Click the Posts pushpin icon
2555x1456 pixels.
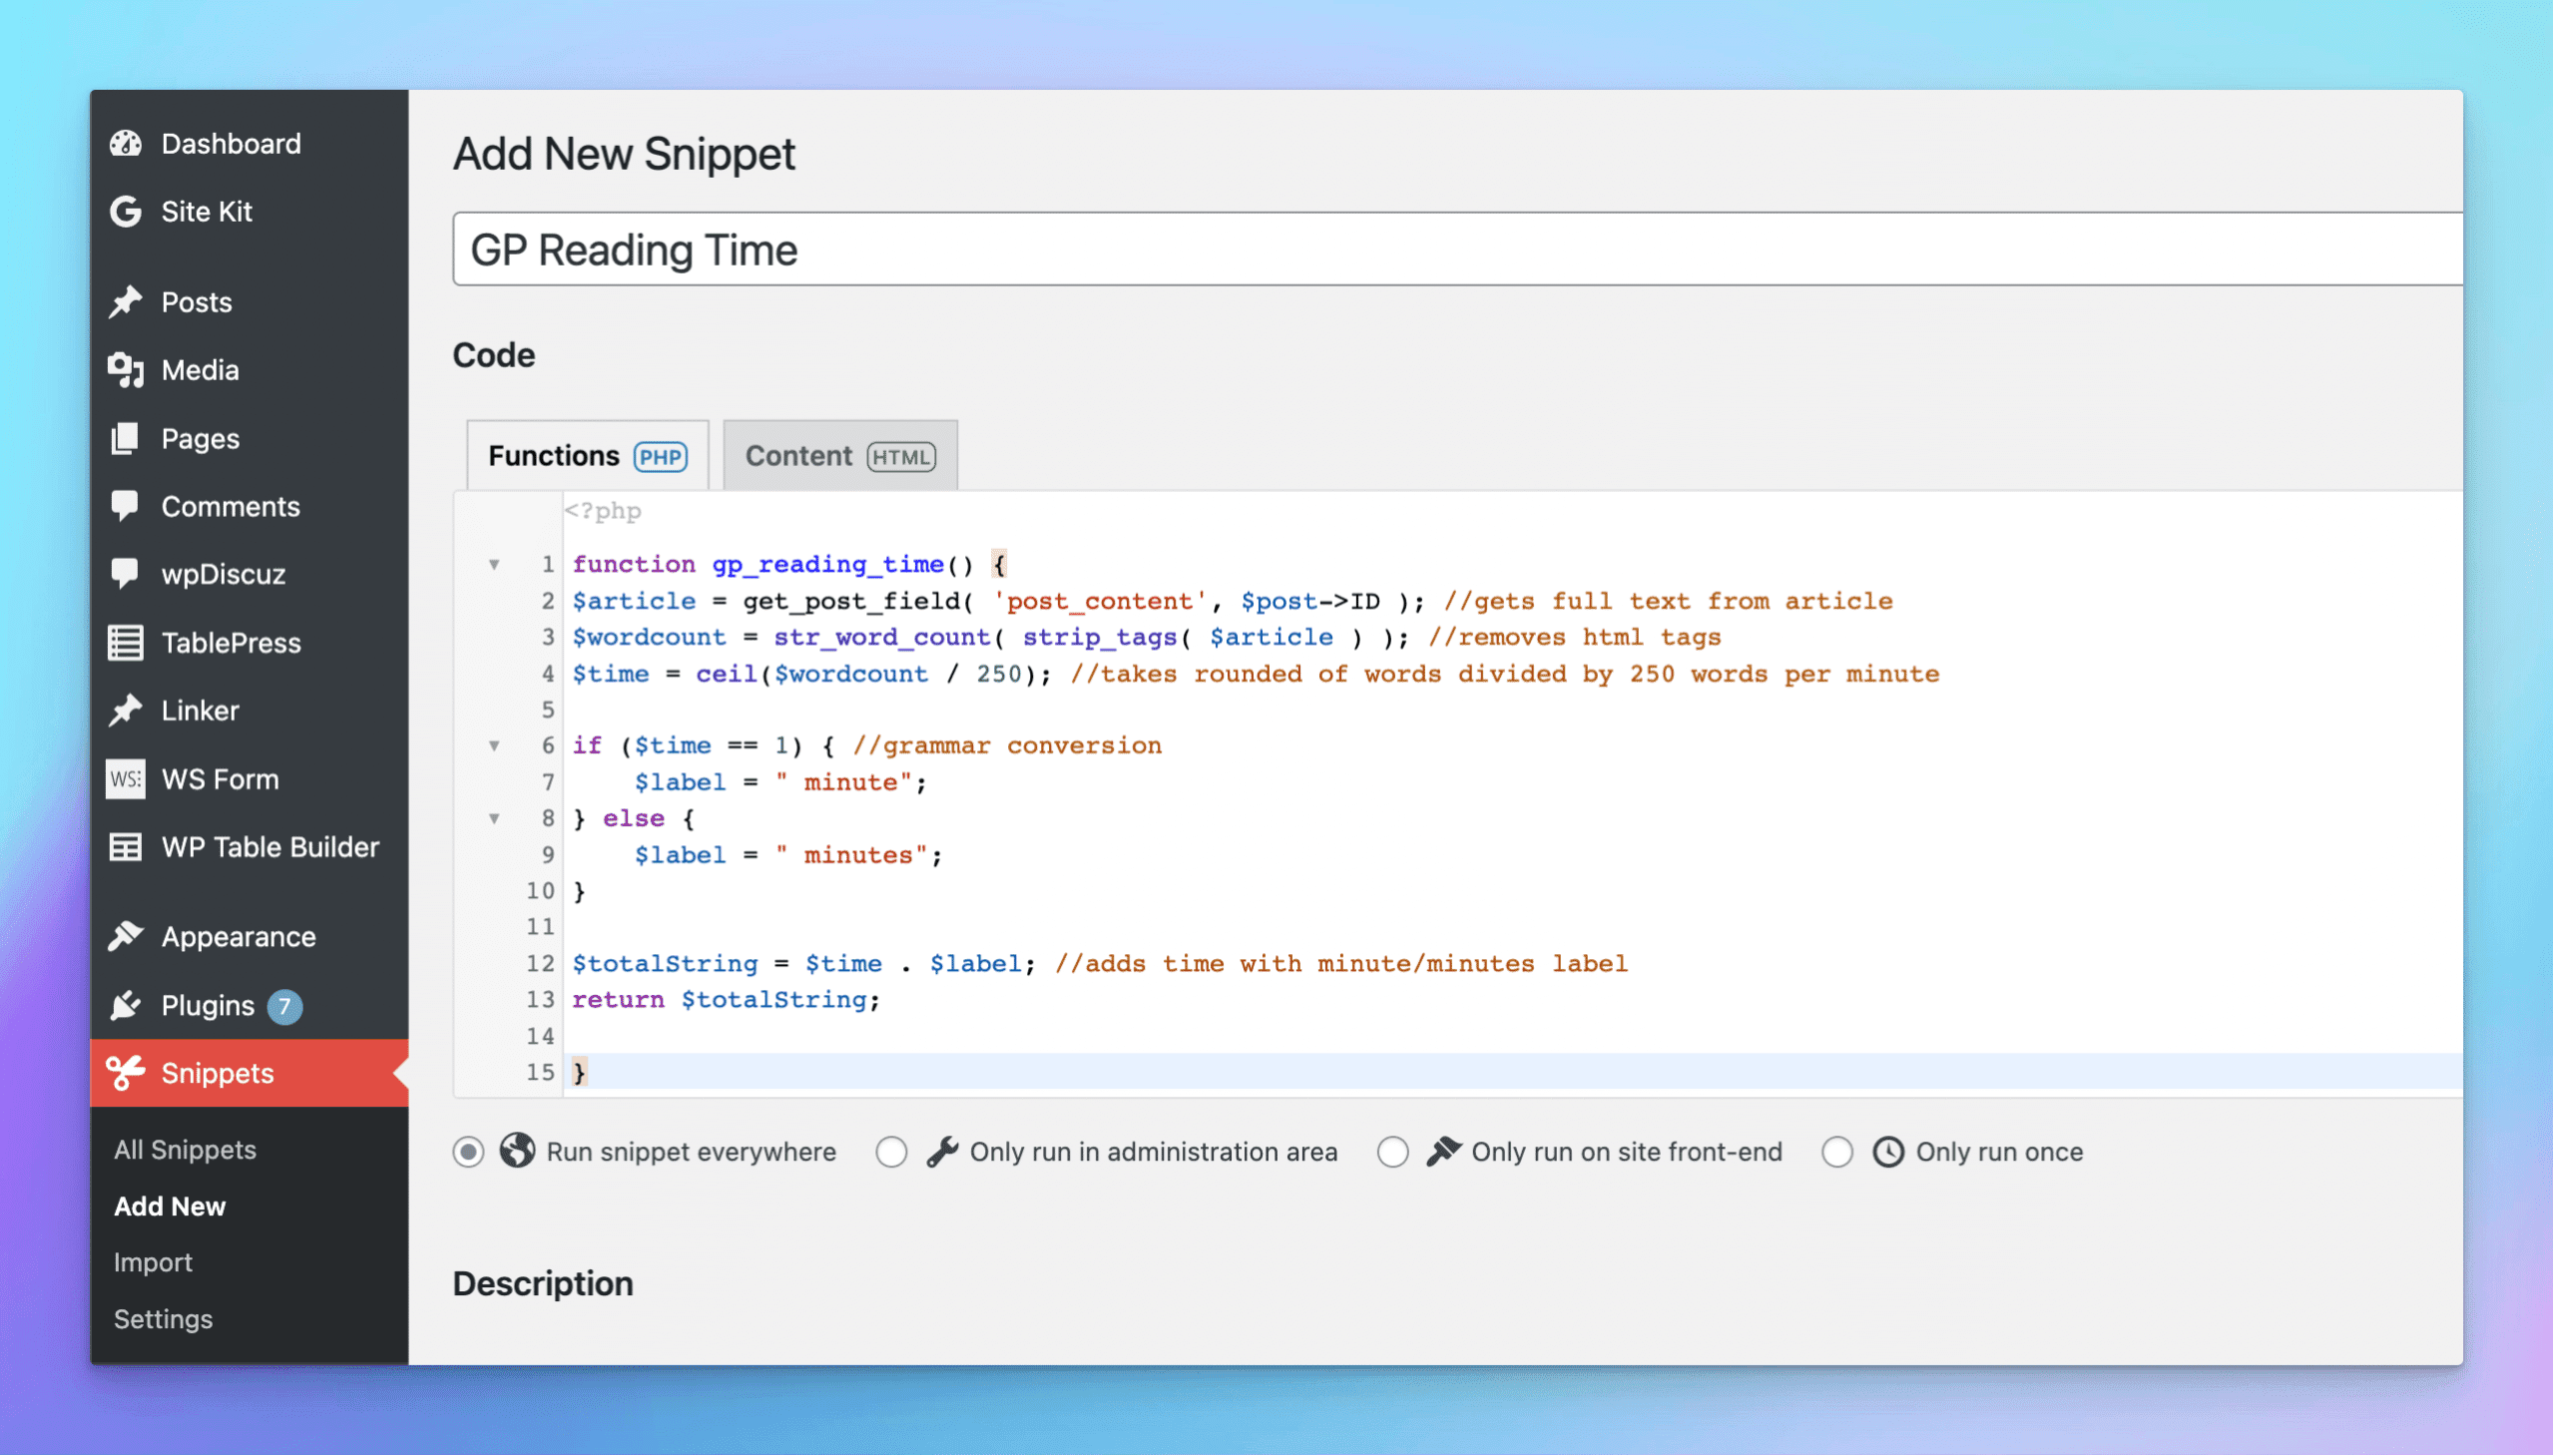click(126, 302)
